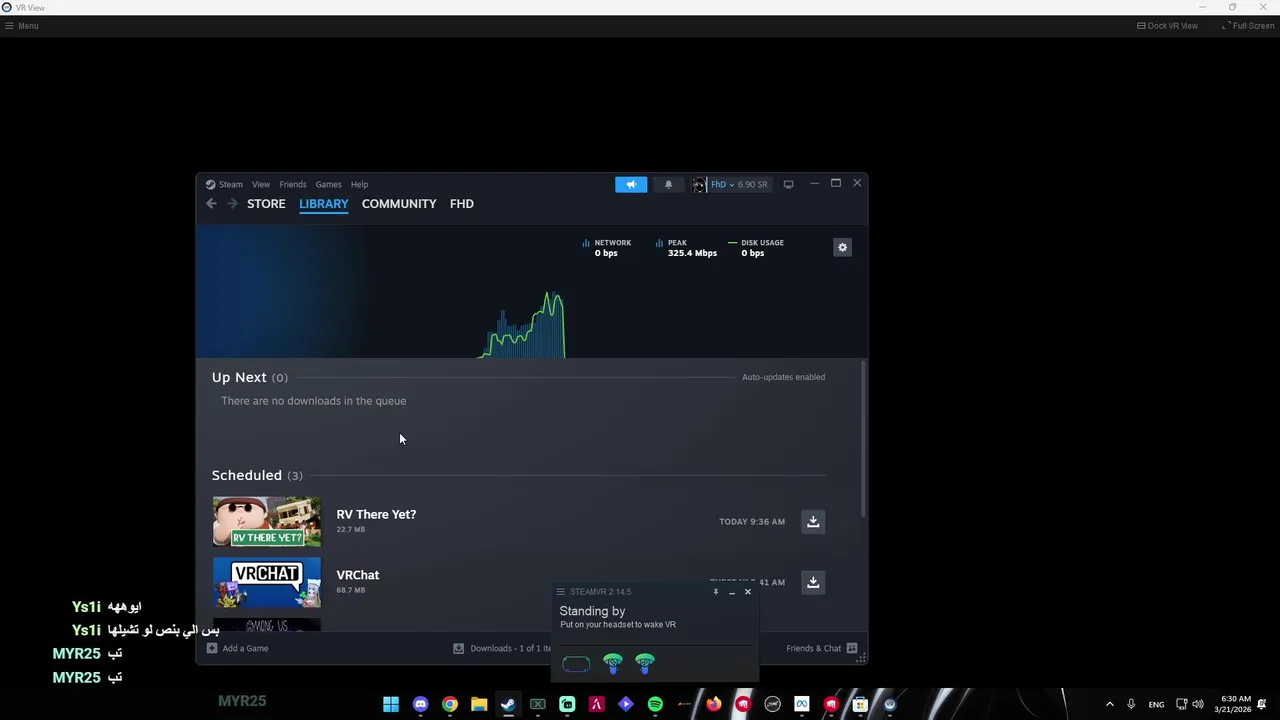Click 'Standing by' status in SteamVR

pos(592,611)
